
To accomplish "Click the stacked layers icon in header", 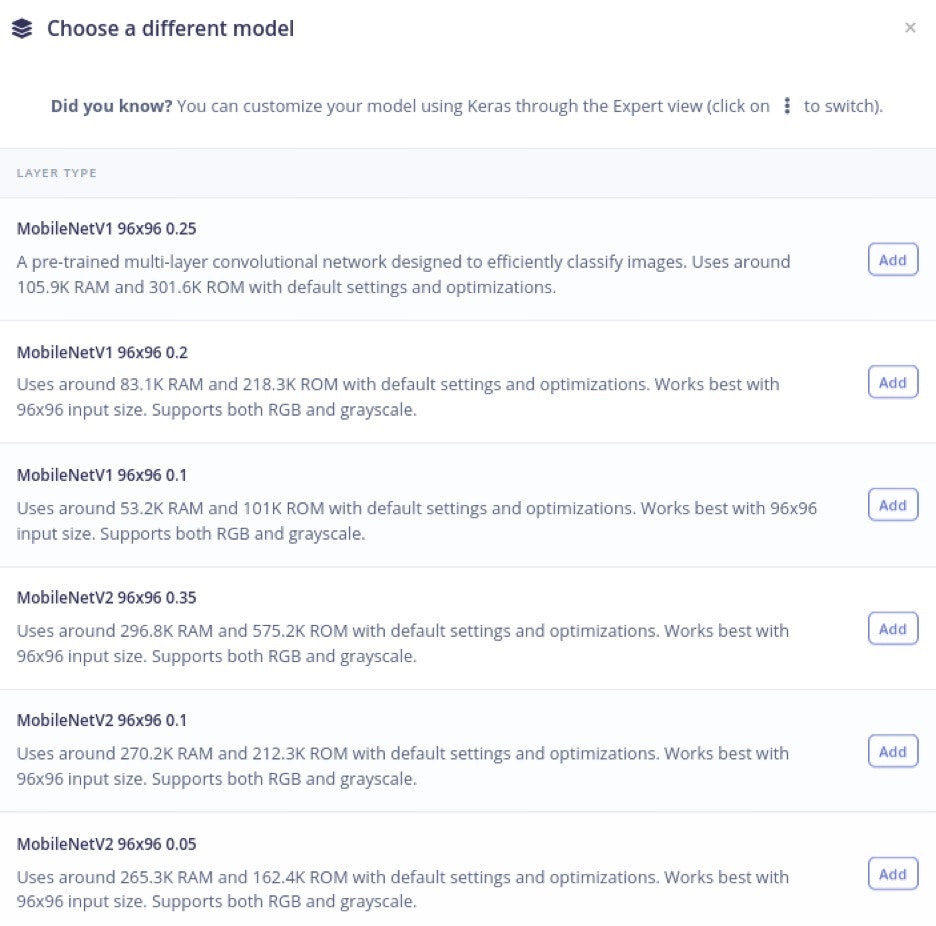I will [22, 29].
